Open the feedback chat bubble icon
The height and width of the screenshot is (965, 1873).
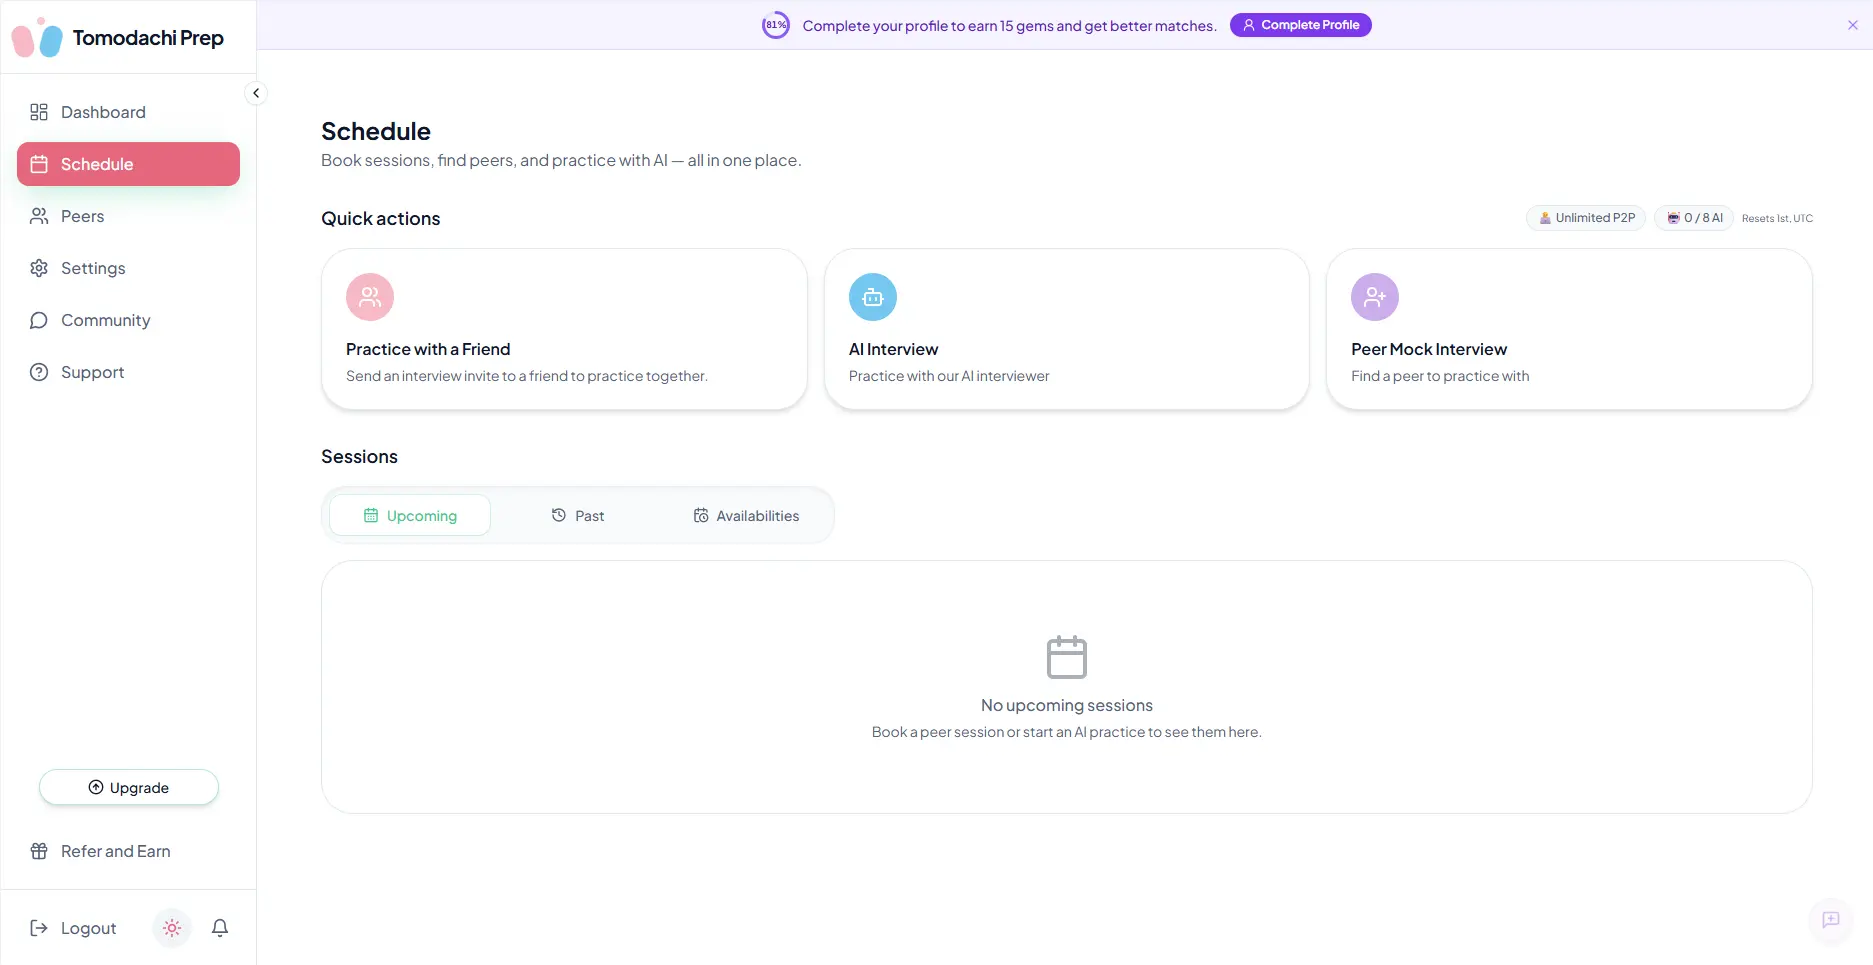(1831, 920)
